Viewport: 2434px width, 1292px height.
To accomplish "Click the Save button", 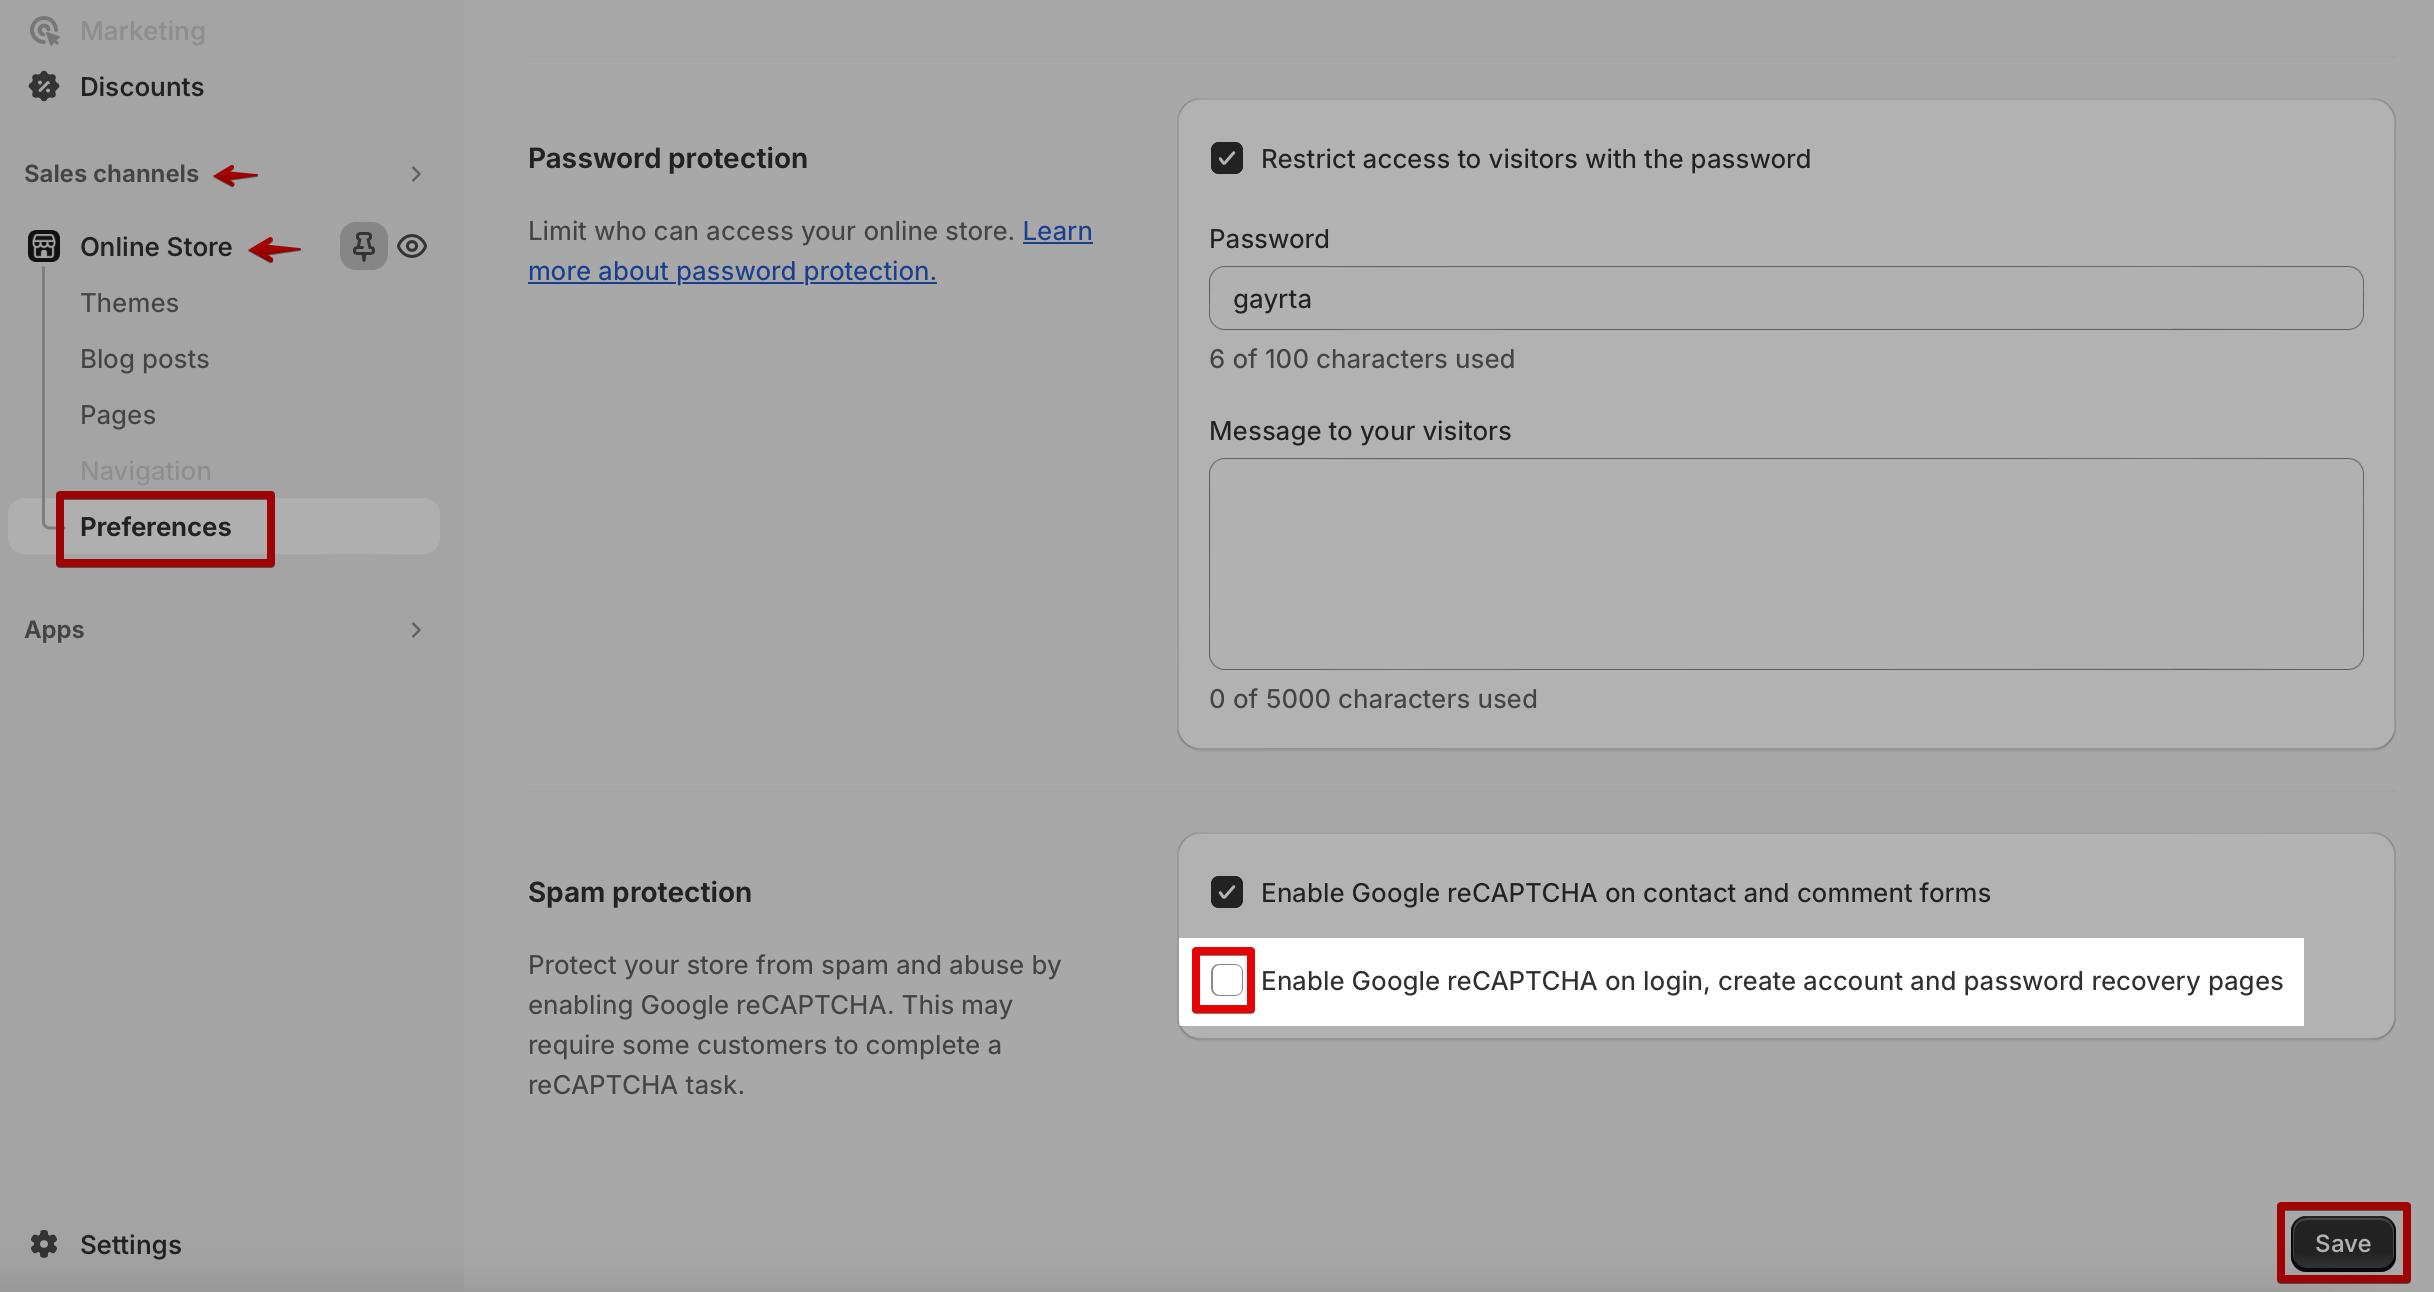I will [2343, 1244].
